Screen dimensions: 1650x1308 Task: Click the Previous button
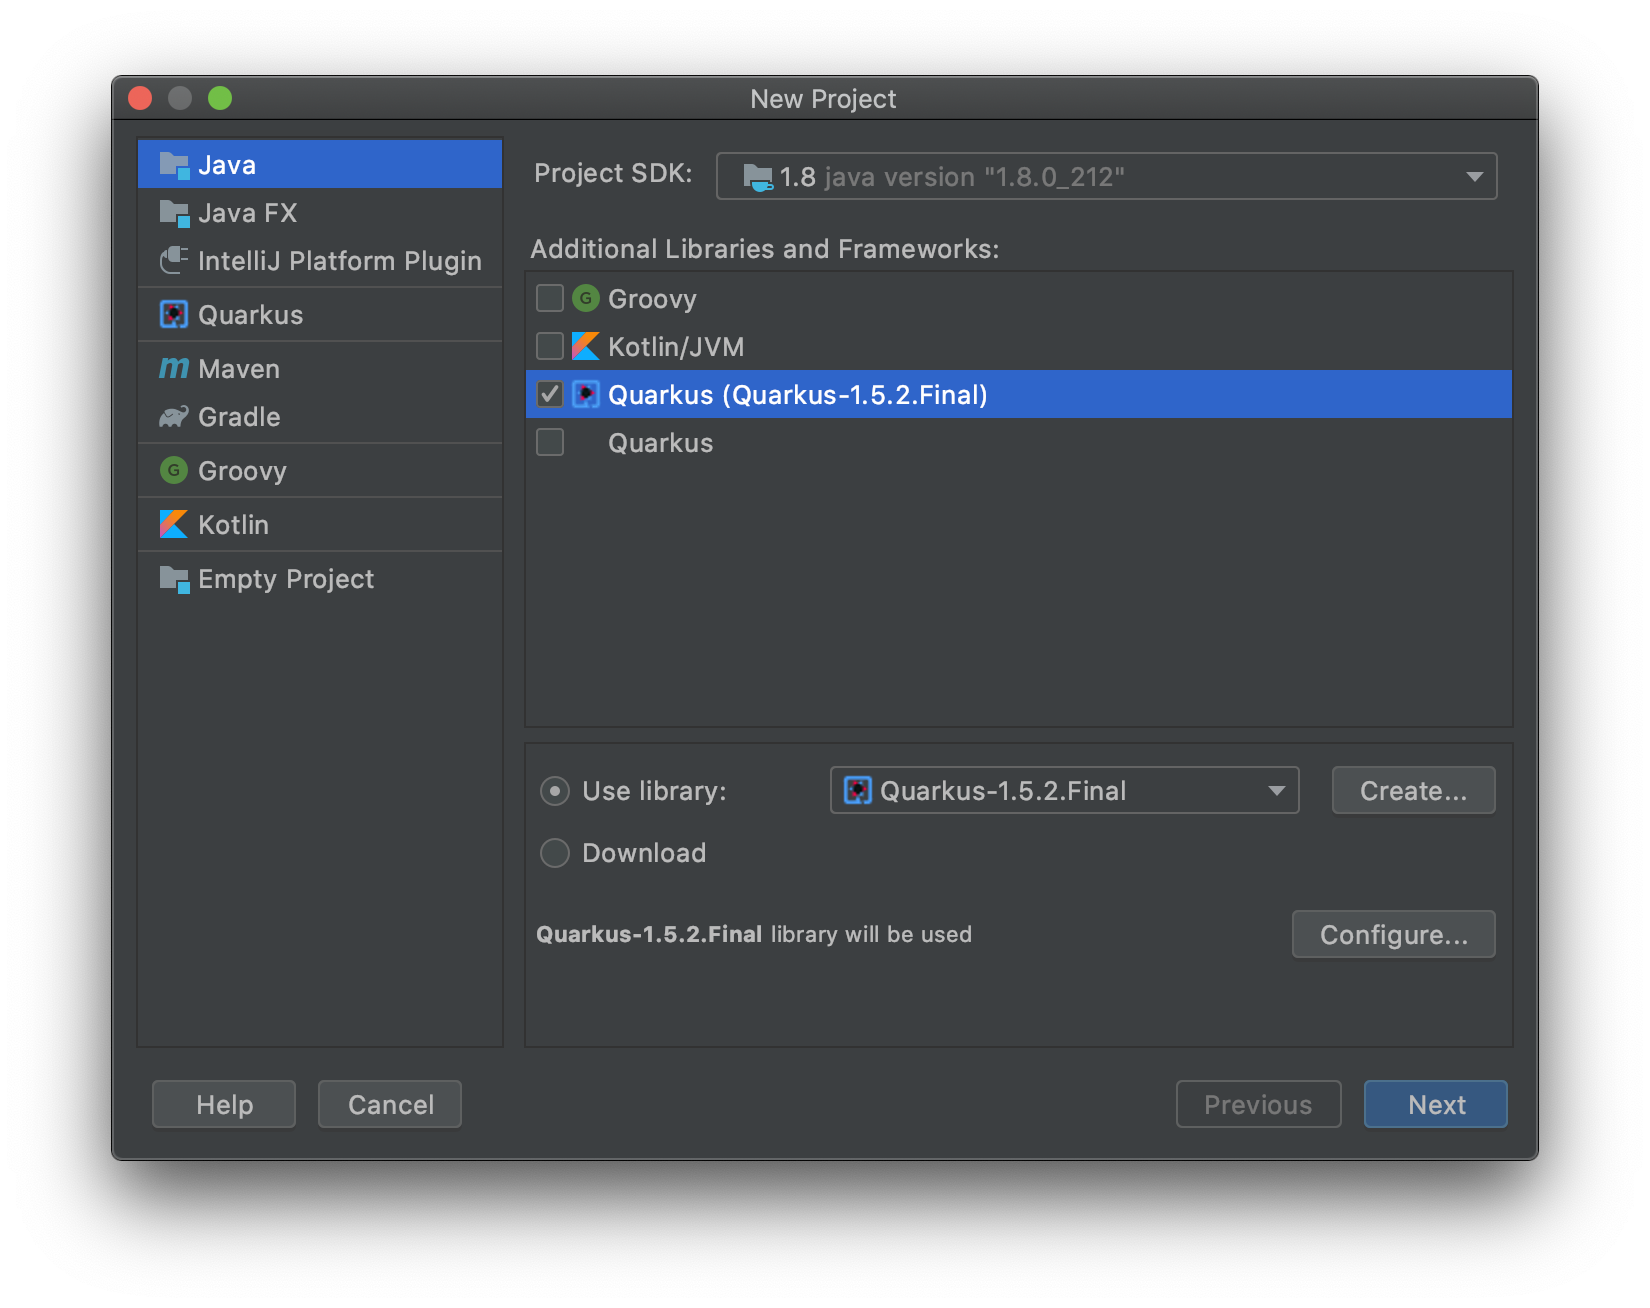(x=1258, y=1105)
